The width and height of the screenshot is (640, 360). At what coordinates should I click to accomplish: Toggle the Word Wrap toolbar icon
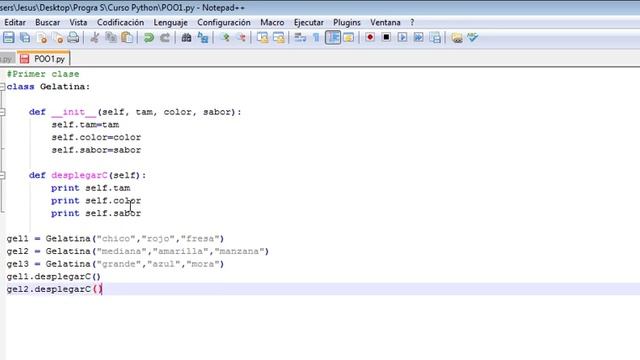[300, 38]
